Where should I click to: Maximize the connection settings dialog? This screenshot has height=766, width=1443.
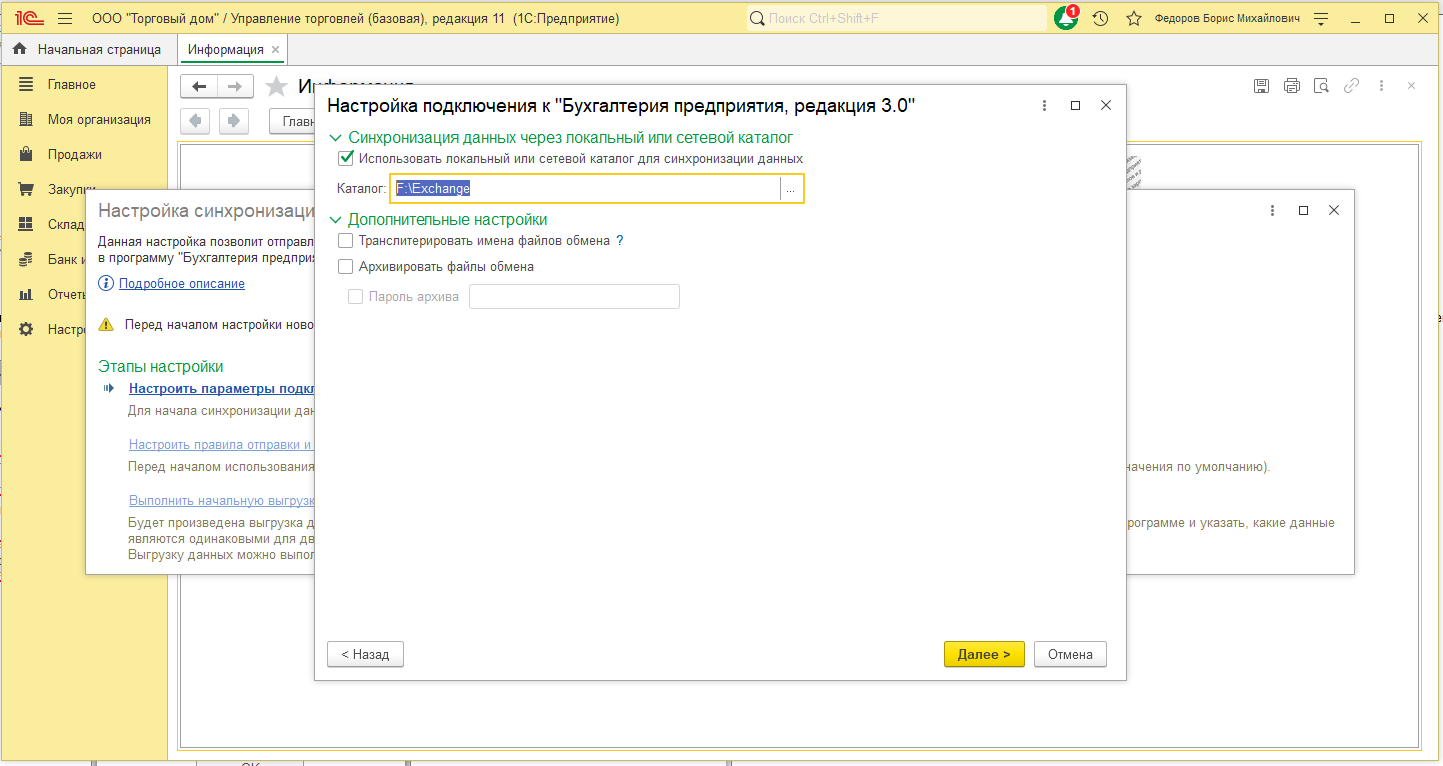1075,105
